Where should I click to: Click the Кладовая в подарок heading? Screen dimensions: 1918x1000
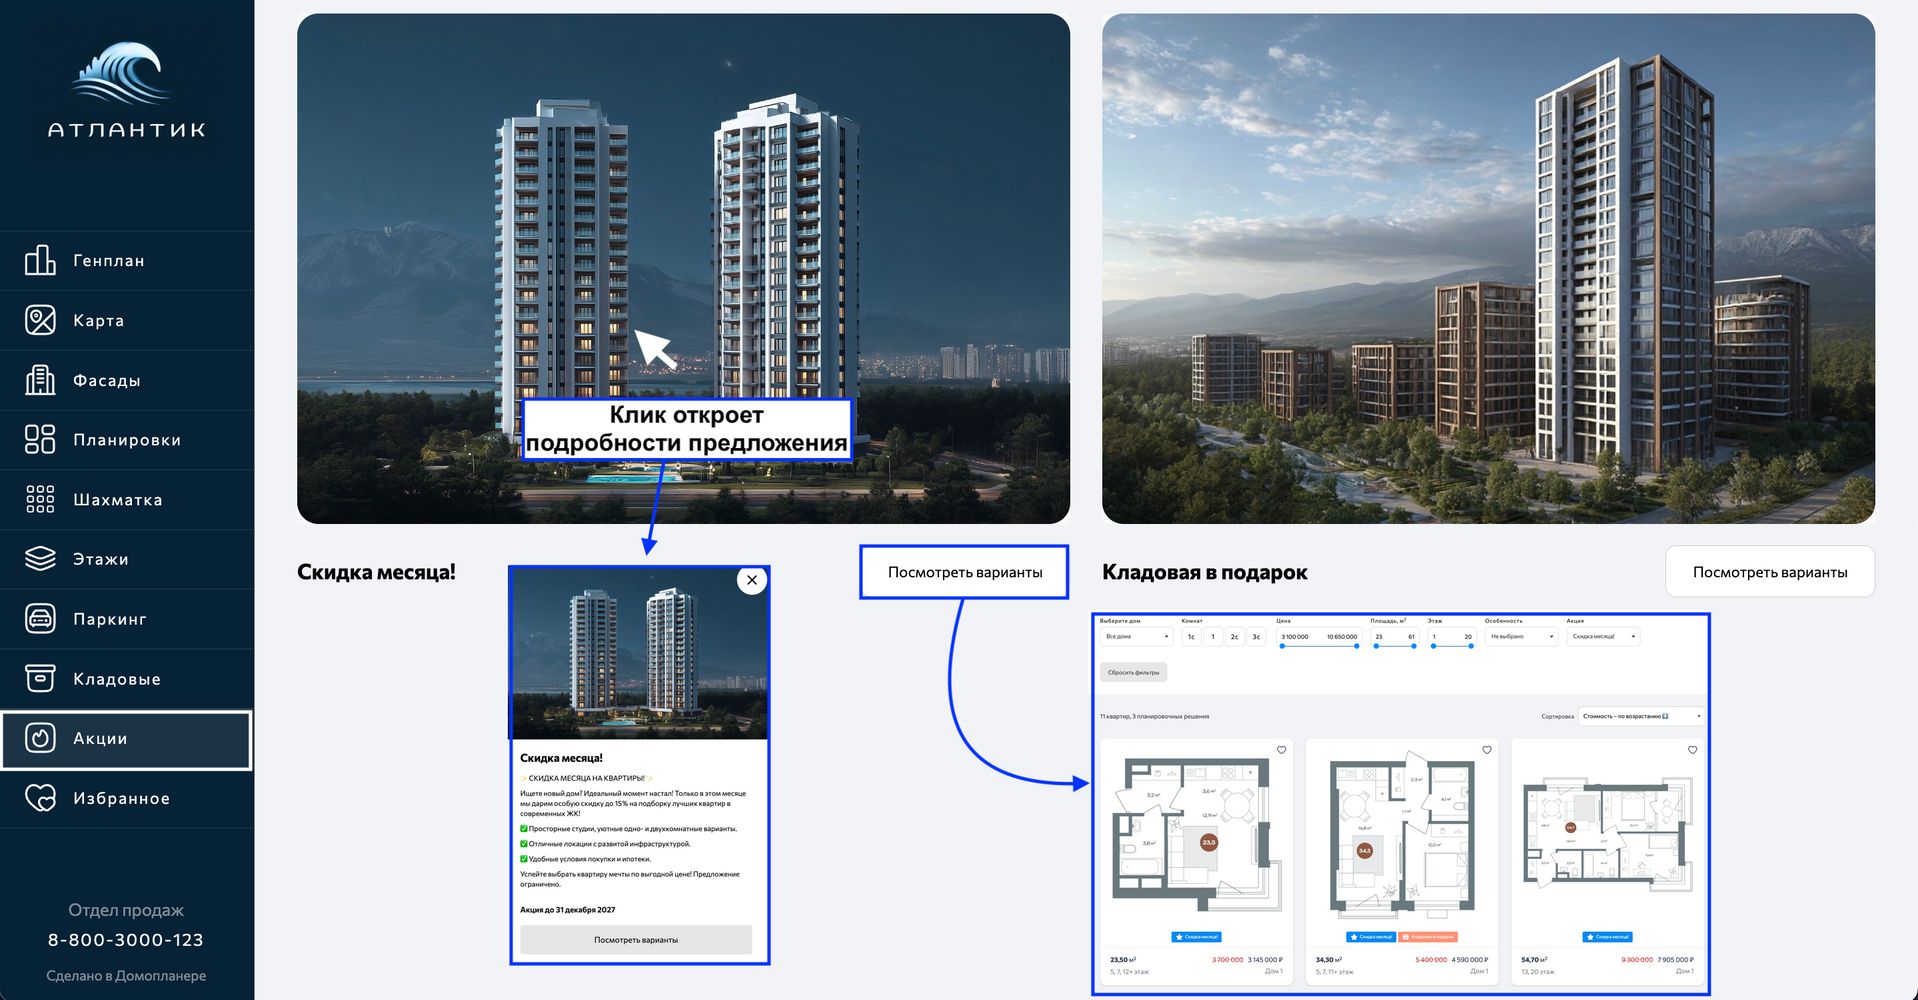coord(1205,572)
